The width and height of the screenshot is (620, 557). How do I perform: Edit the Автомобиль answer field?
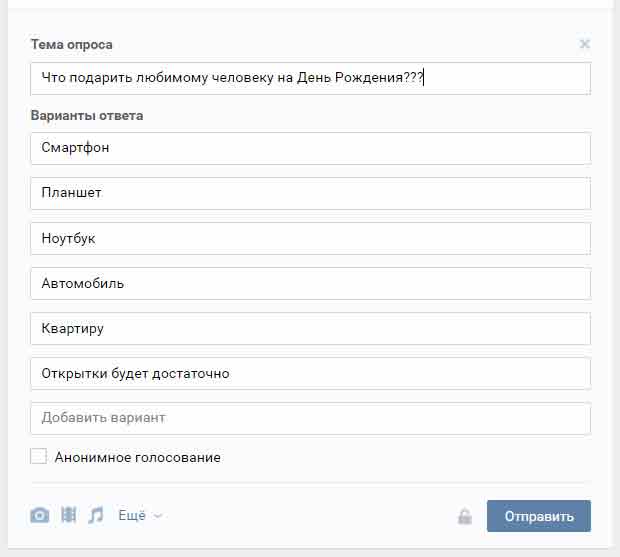pos(310,283)
